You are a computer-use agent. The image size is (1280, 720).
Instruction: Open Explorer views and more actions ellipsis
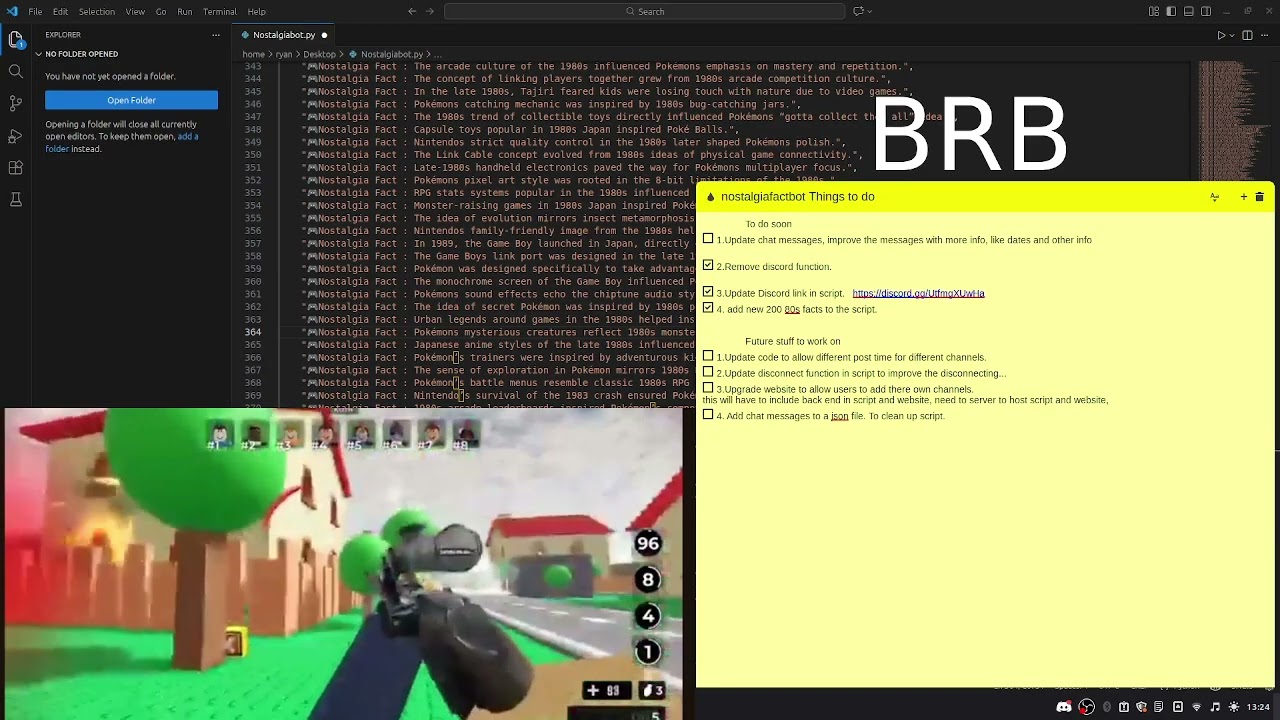click(216, 35)
